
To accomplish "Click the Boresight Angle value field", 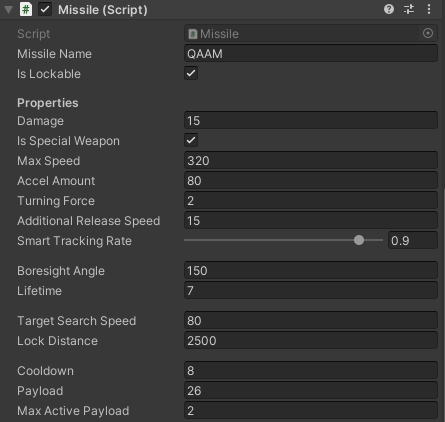I will tap(311, 270).
